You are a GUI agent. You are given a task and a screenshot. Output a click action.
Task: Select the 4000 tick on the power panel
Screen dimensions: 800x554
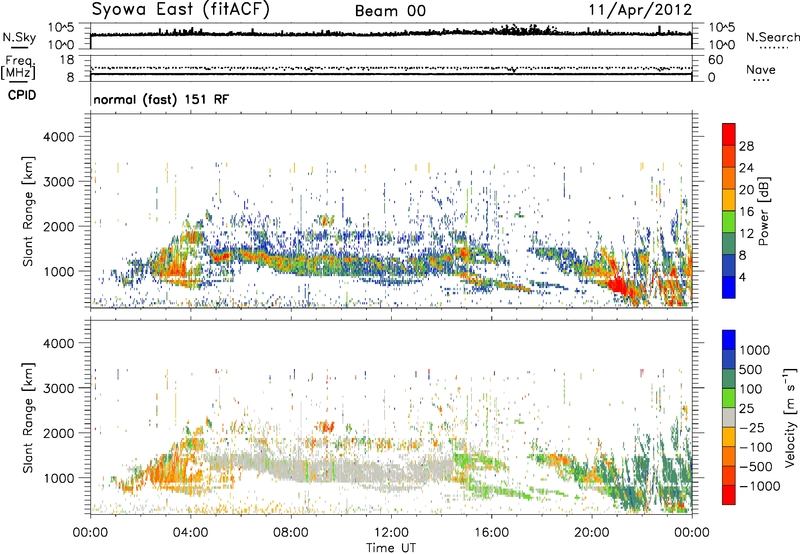pos(59,137)
